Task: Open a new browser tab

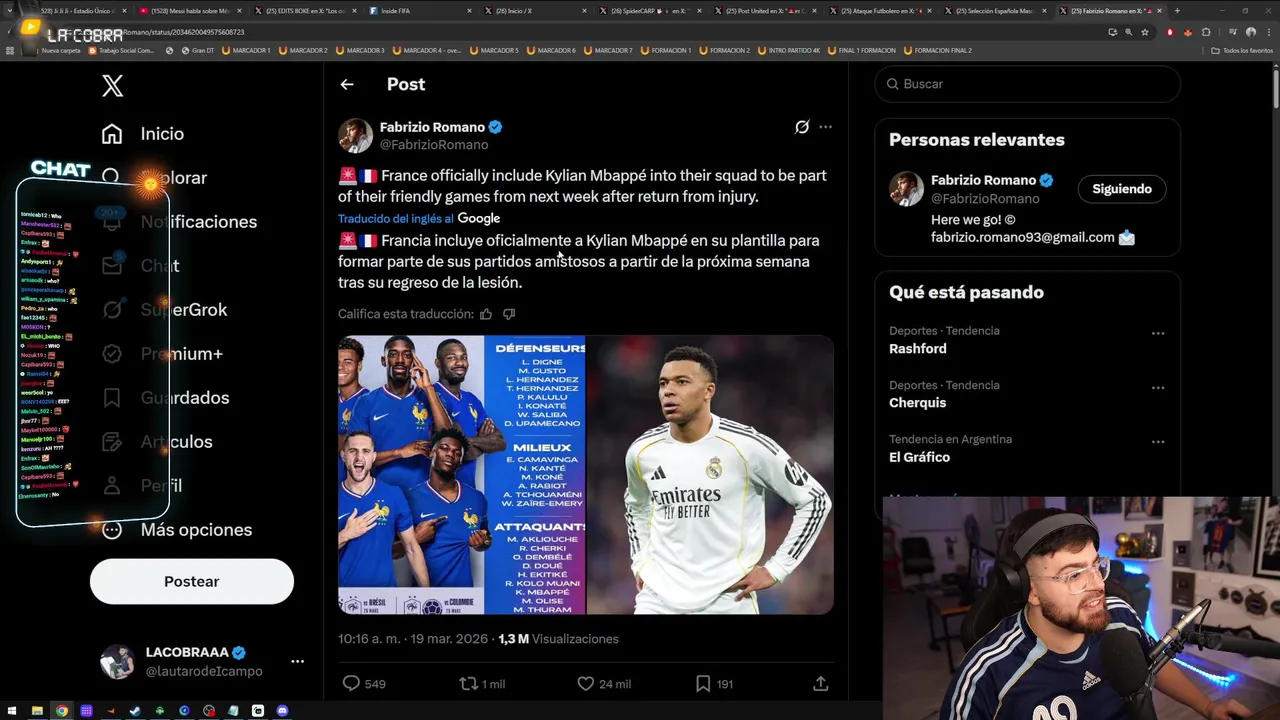Action: pos(1177,11)
